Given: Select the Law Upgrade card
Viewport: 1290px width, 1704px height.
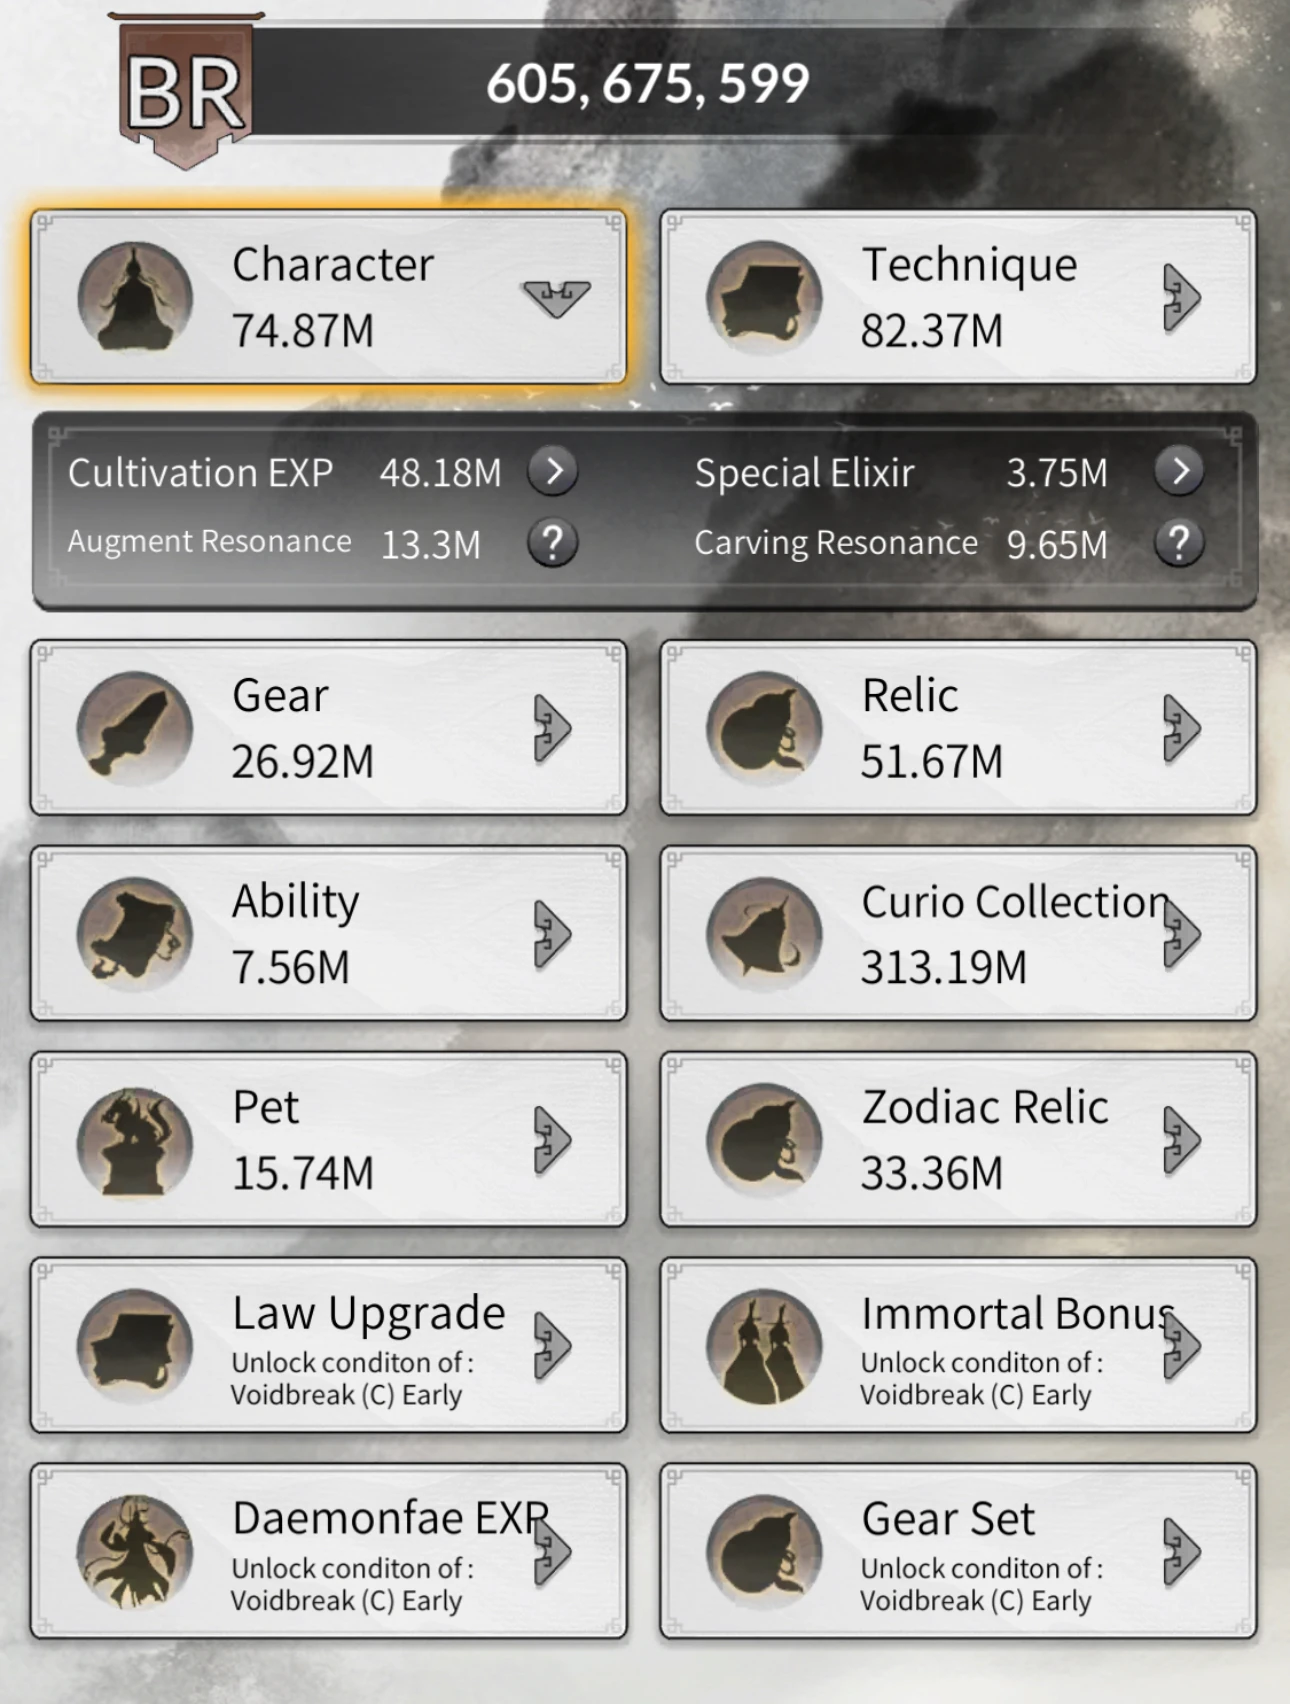Looking at the screenshot, I should click(x=328, y=1346).
